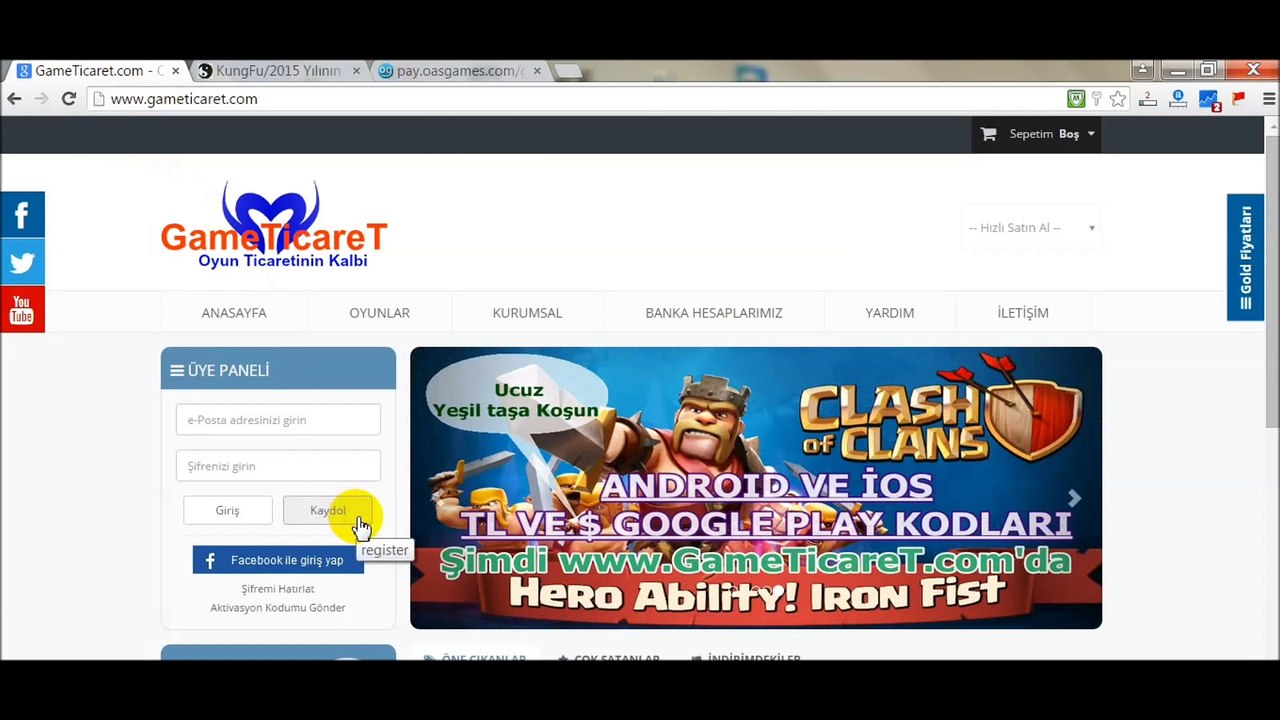Click the extension icon showing number 2
Viewport: 1280px width, 720px height.
click(x=1148, y=99)
